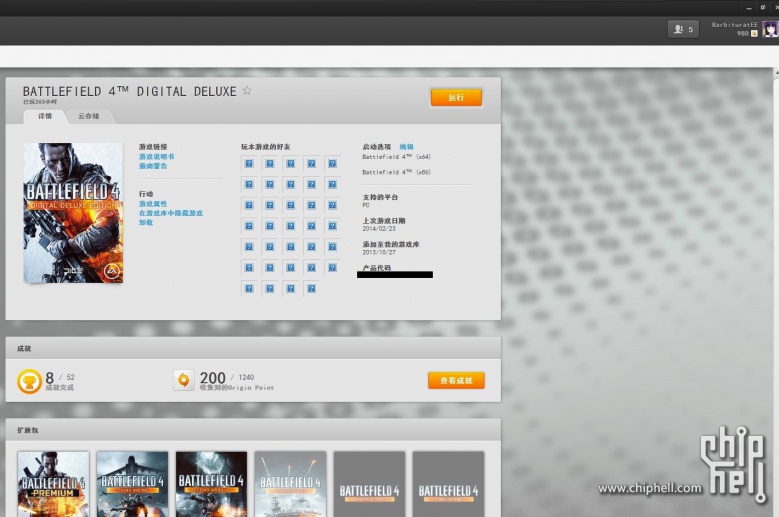
Task: Open the Second Assault expansion card
Action: 211,484
